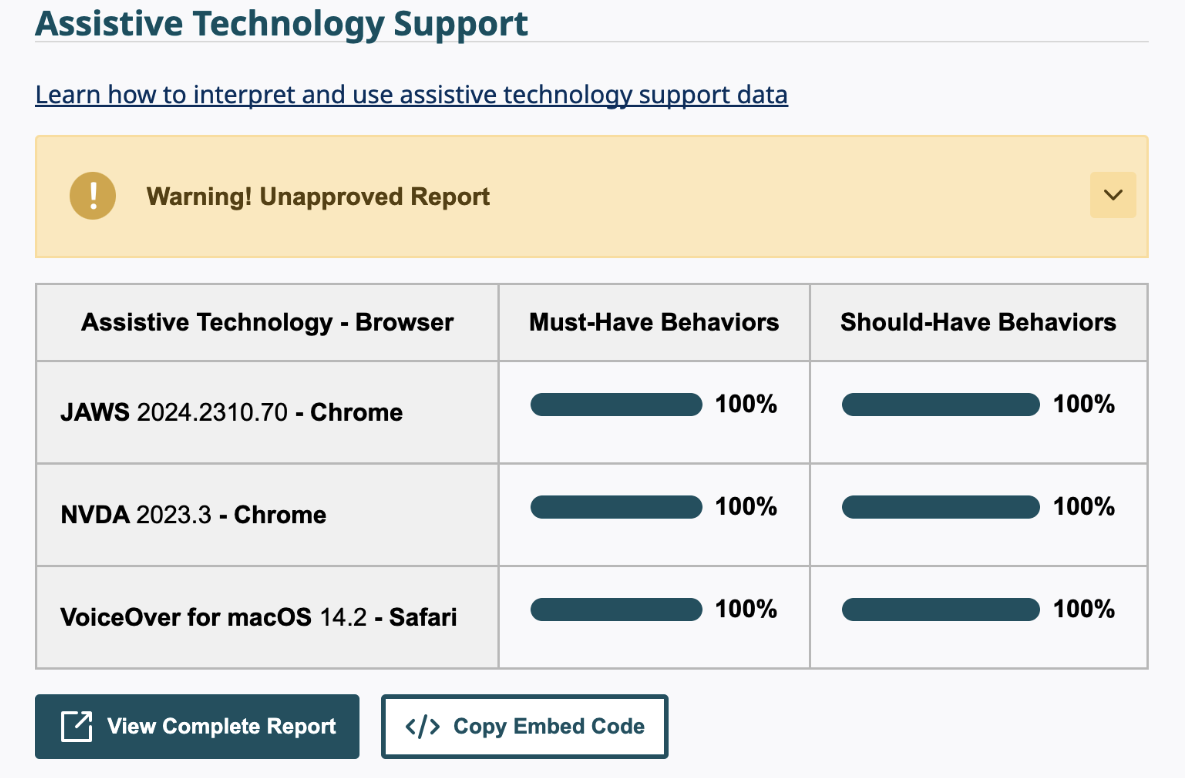Click the VoiceOver Must-Have Behaviors progress bar
1204x778 pixels.
(x=616, y=609)
